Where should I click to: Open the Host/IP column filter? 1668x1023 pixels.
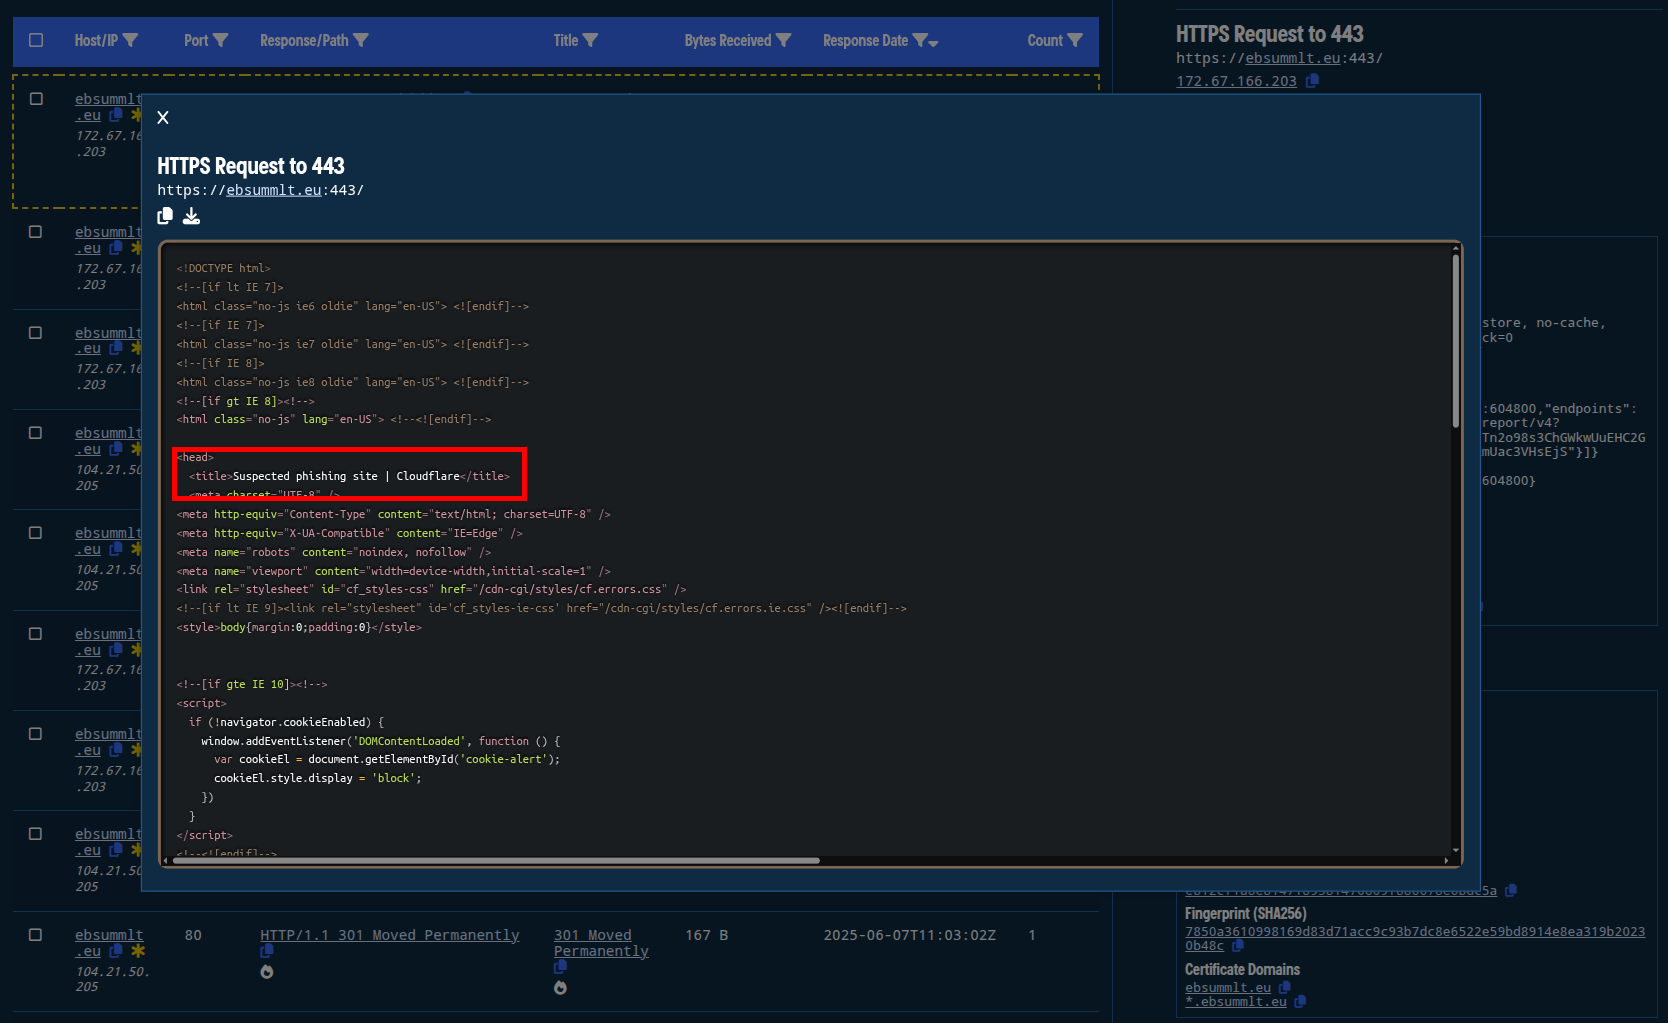click(130, 40)
